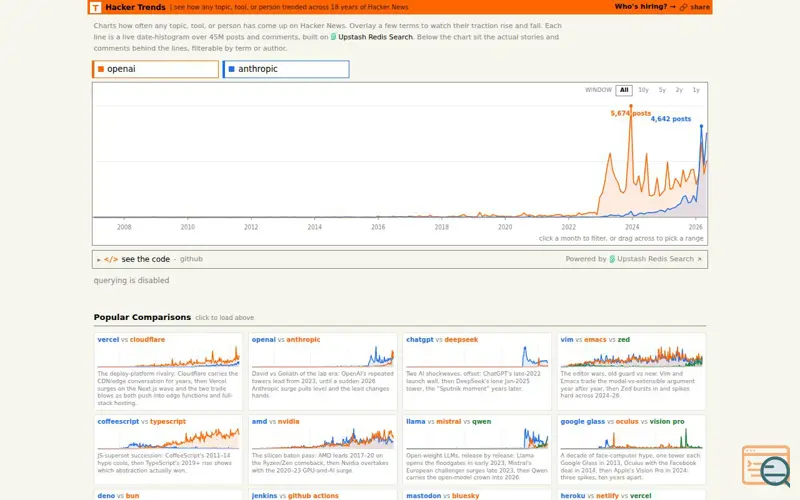Click the orange openai color swatch
The height and width of the screenshot is (500, 800).
coord(101,69)
